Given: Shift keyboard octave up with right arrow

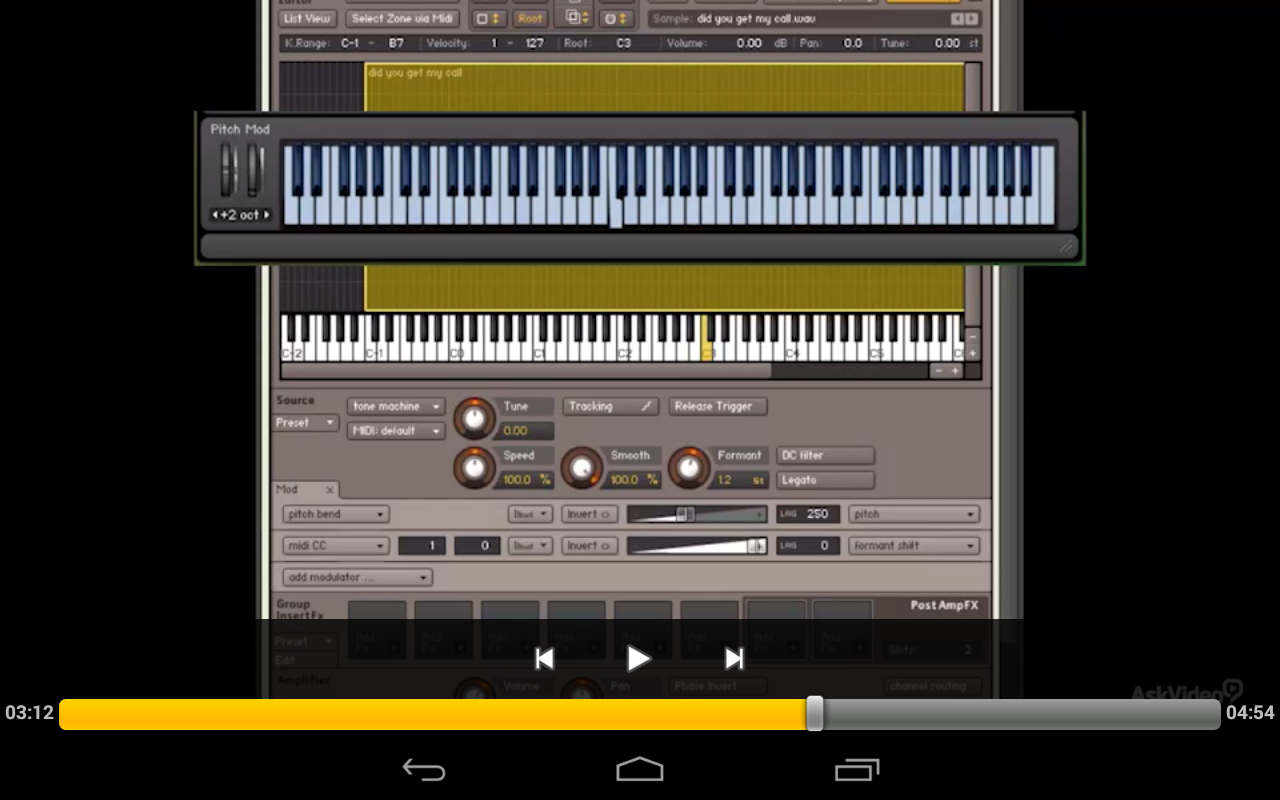Looking at the screenshot, I should pyautogui.click(x=267, y=215).
